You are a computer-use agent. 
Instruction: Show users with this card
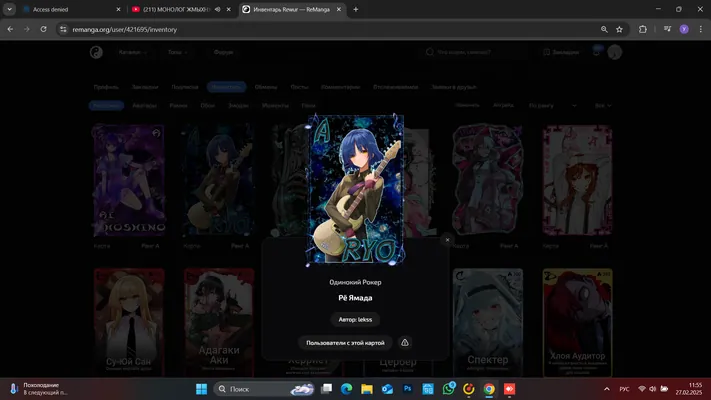[x=345, y=343]
